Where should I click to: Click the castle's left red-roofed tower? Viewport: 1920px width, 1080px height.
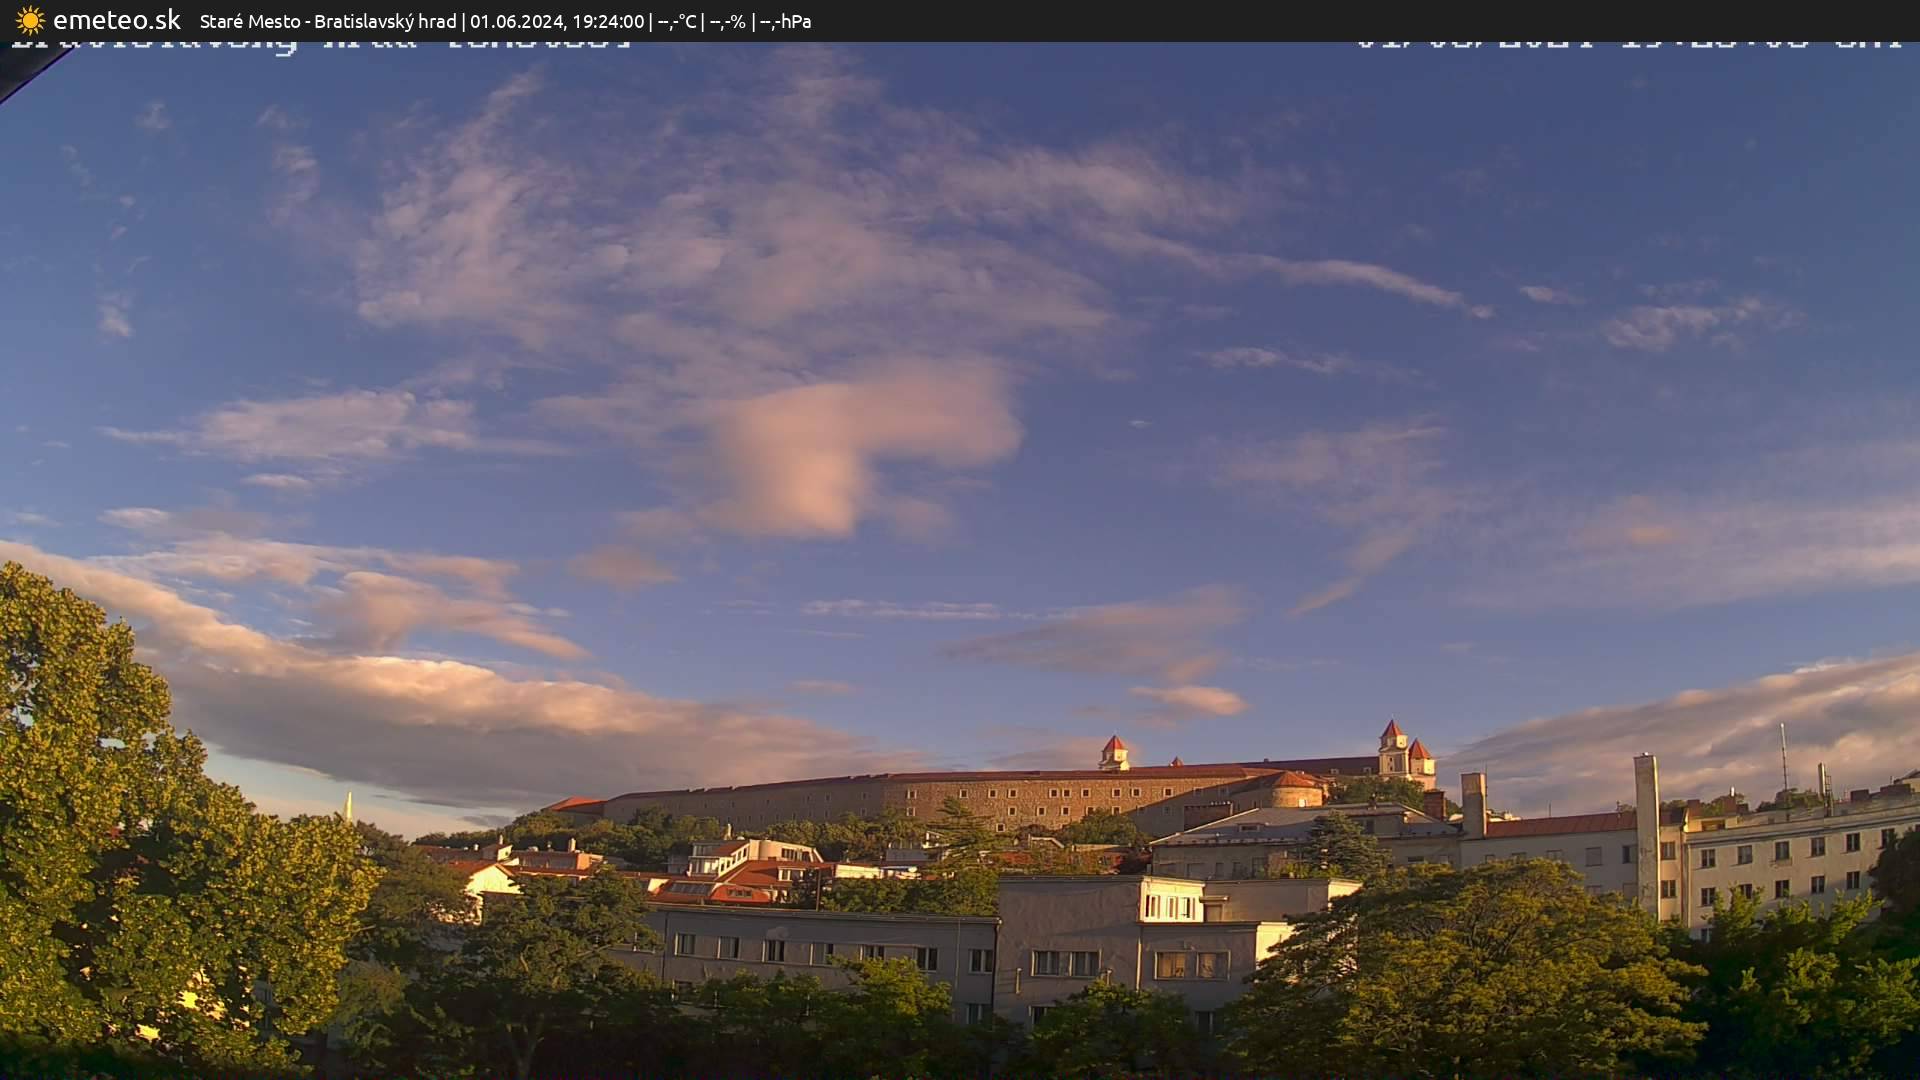1113,752
